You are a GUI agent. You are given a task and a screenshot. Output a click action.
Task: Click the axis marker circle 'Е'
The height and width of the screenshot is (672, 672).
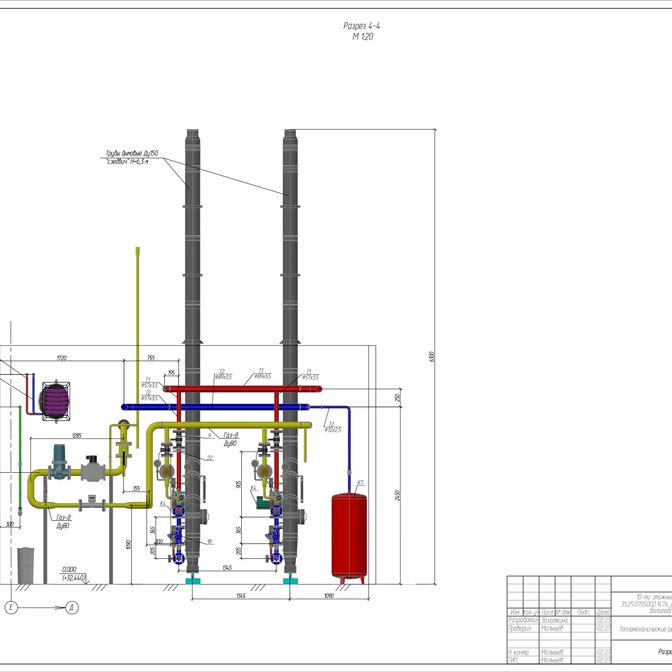coord(11,607)
